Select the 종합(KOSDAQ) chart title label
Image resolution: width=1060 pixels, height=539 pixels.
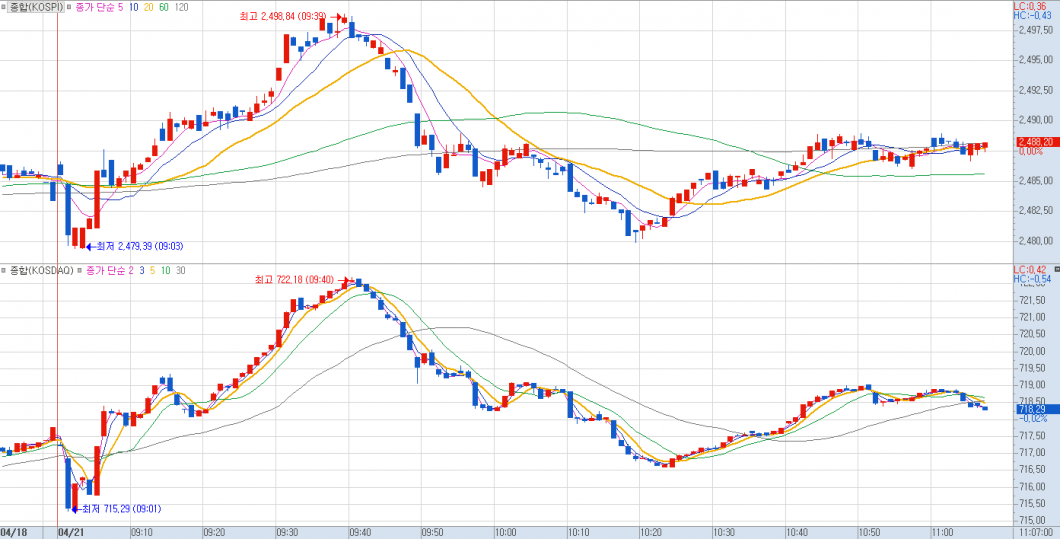tap(42, 271)
